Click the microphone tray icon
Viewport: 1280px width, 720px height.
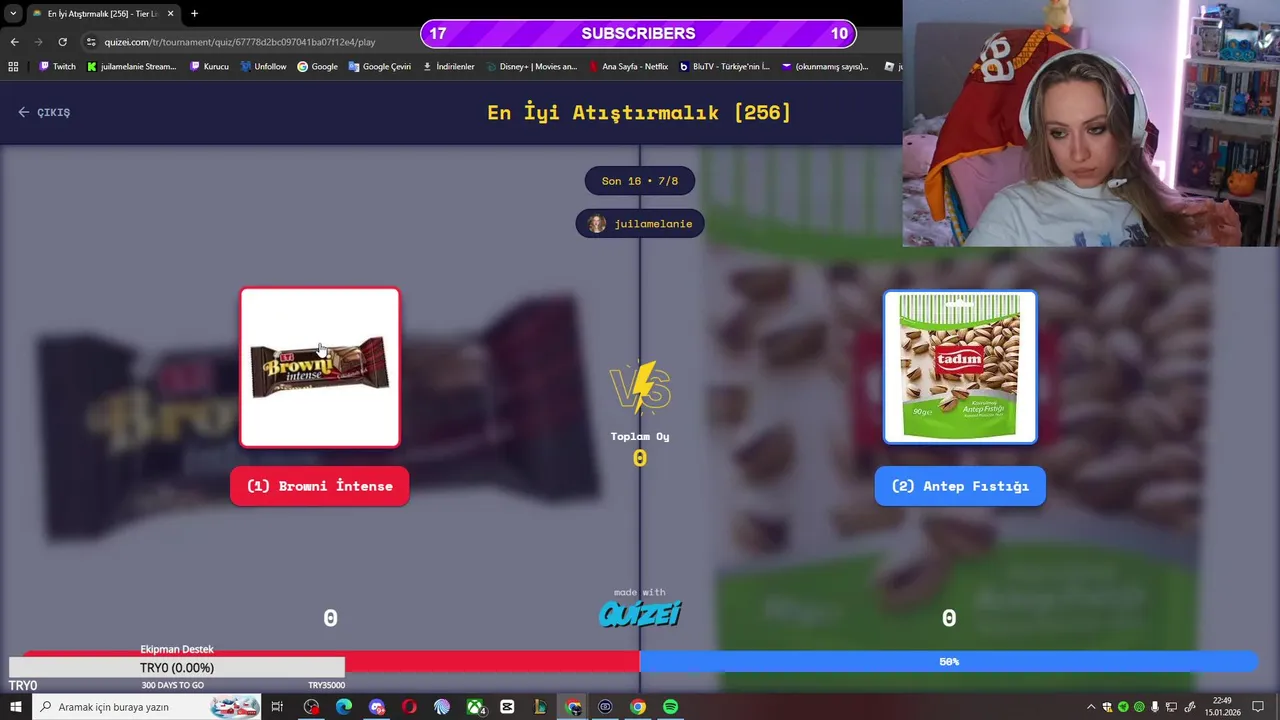click(1155, 707)
